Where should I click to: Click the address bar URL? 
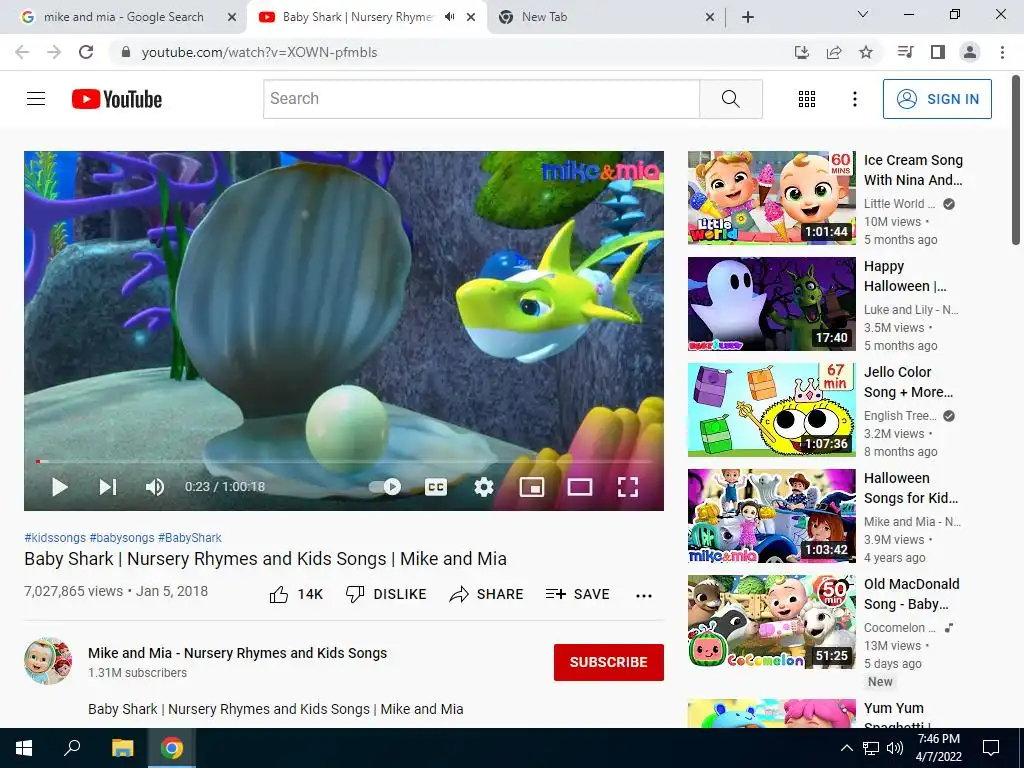point(259,52)
